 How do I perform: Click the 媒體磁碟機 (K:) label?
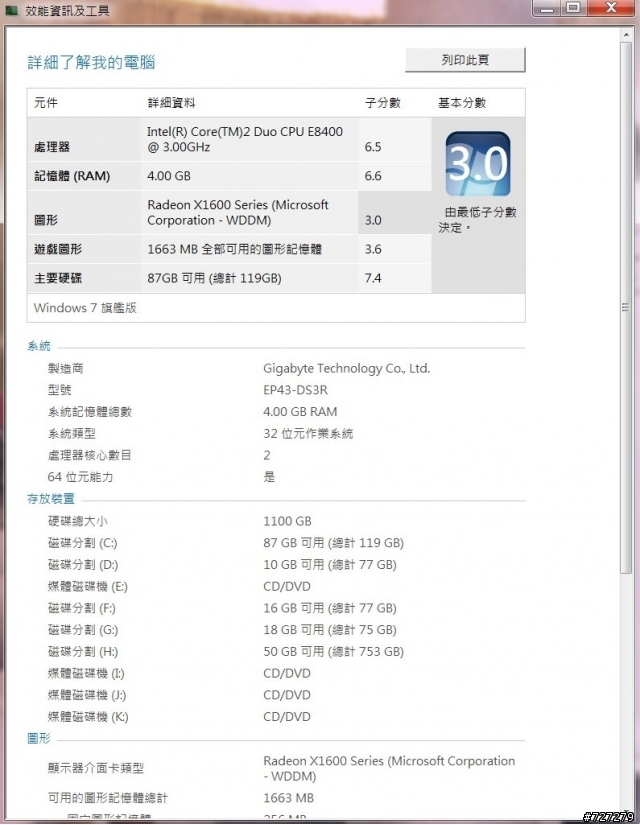88,717
